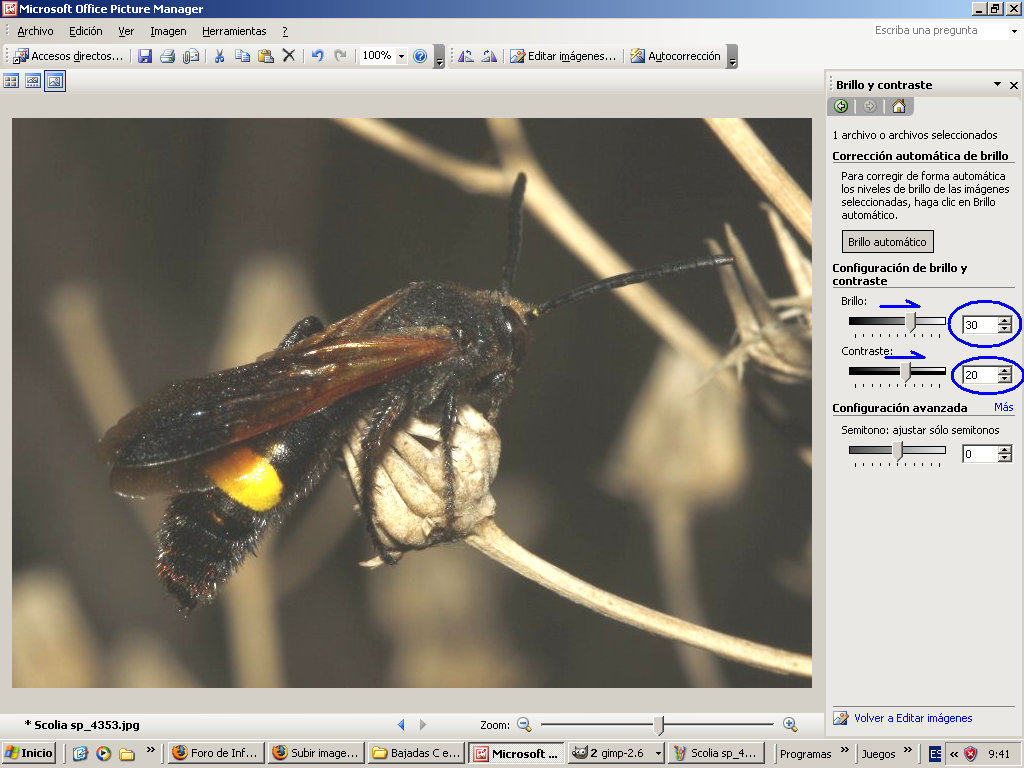Click Volver a Editar imágenes link

913,718
